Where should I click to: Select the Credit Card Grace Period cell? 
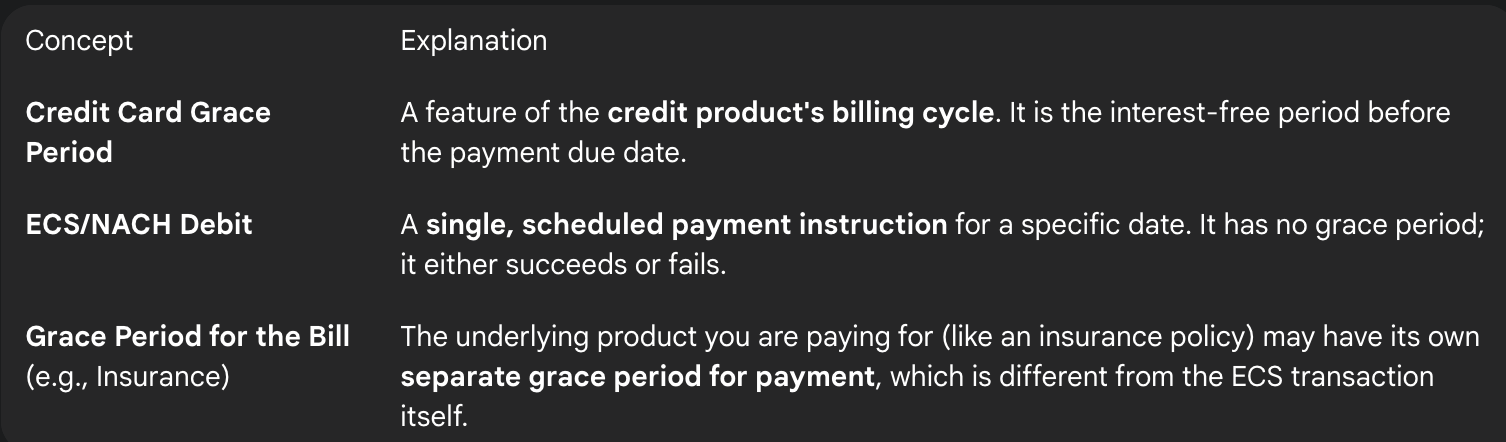coord(148,132)
